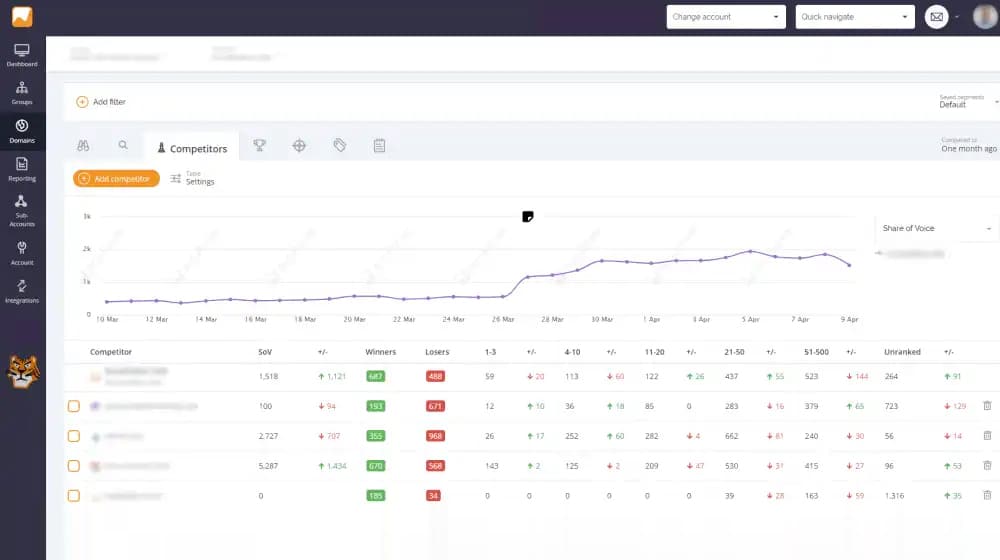Image resolution: width=1000 pixels, height=560 pixels.
Task: Go to Domains in the sidebar
Action: pyautogui.click(x=22, y=131)
